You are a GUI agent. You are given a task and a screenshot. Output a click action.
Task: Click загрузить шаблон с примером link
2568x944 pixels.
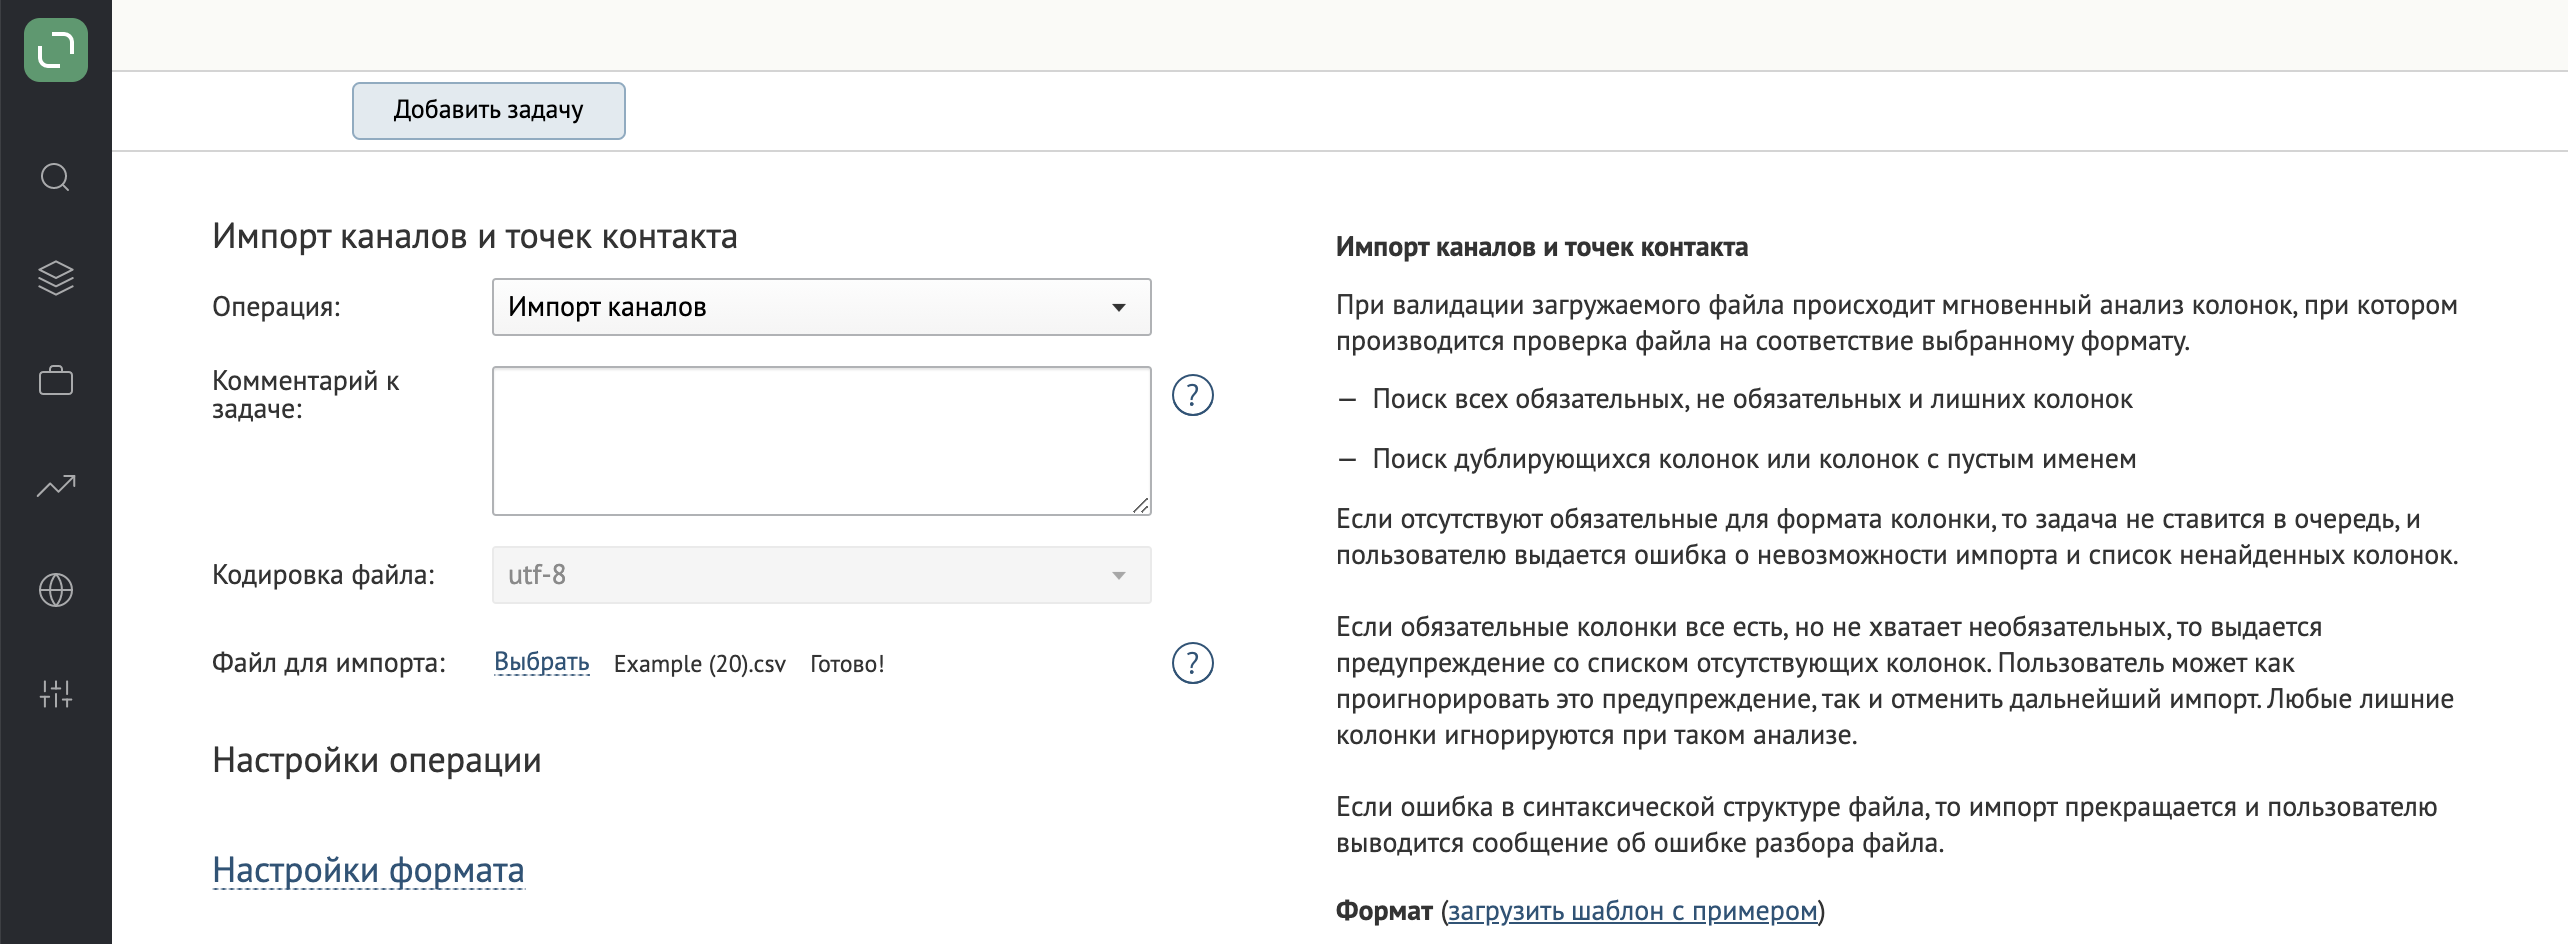[1632, 911]
